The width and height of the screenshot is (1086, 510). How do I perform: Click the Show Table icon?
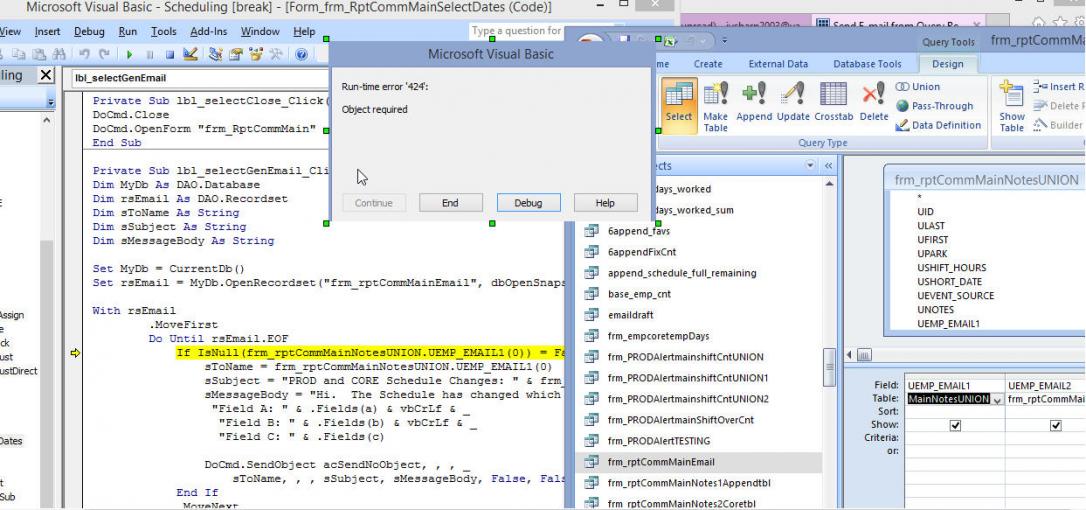click(1012, 106)
